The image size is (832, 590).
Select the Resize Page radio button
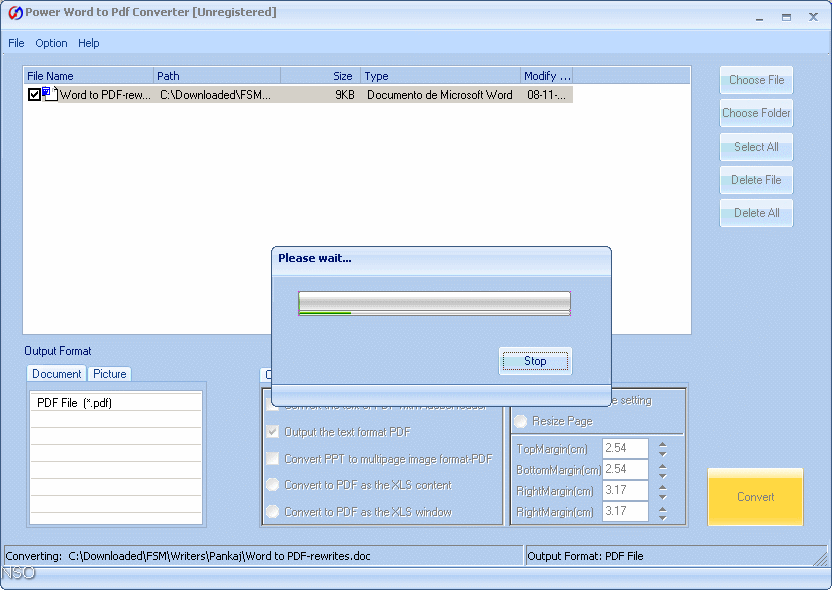pos(519,421)
